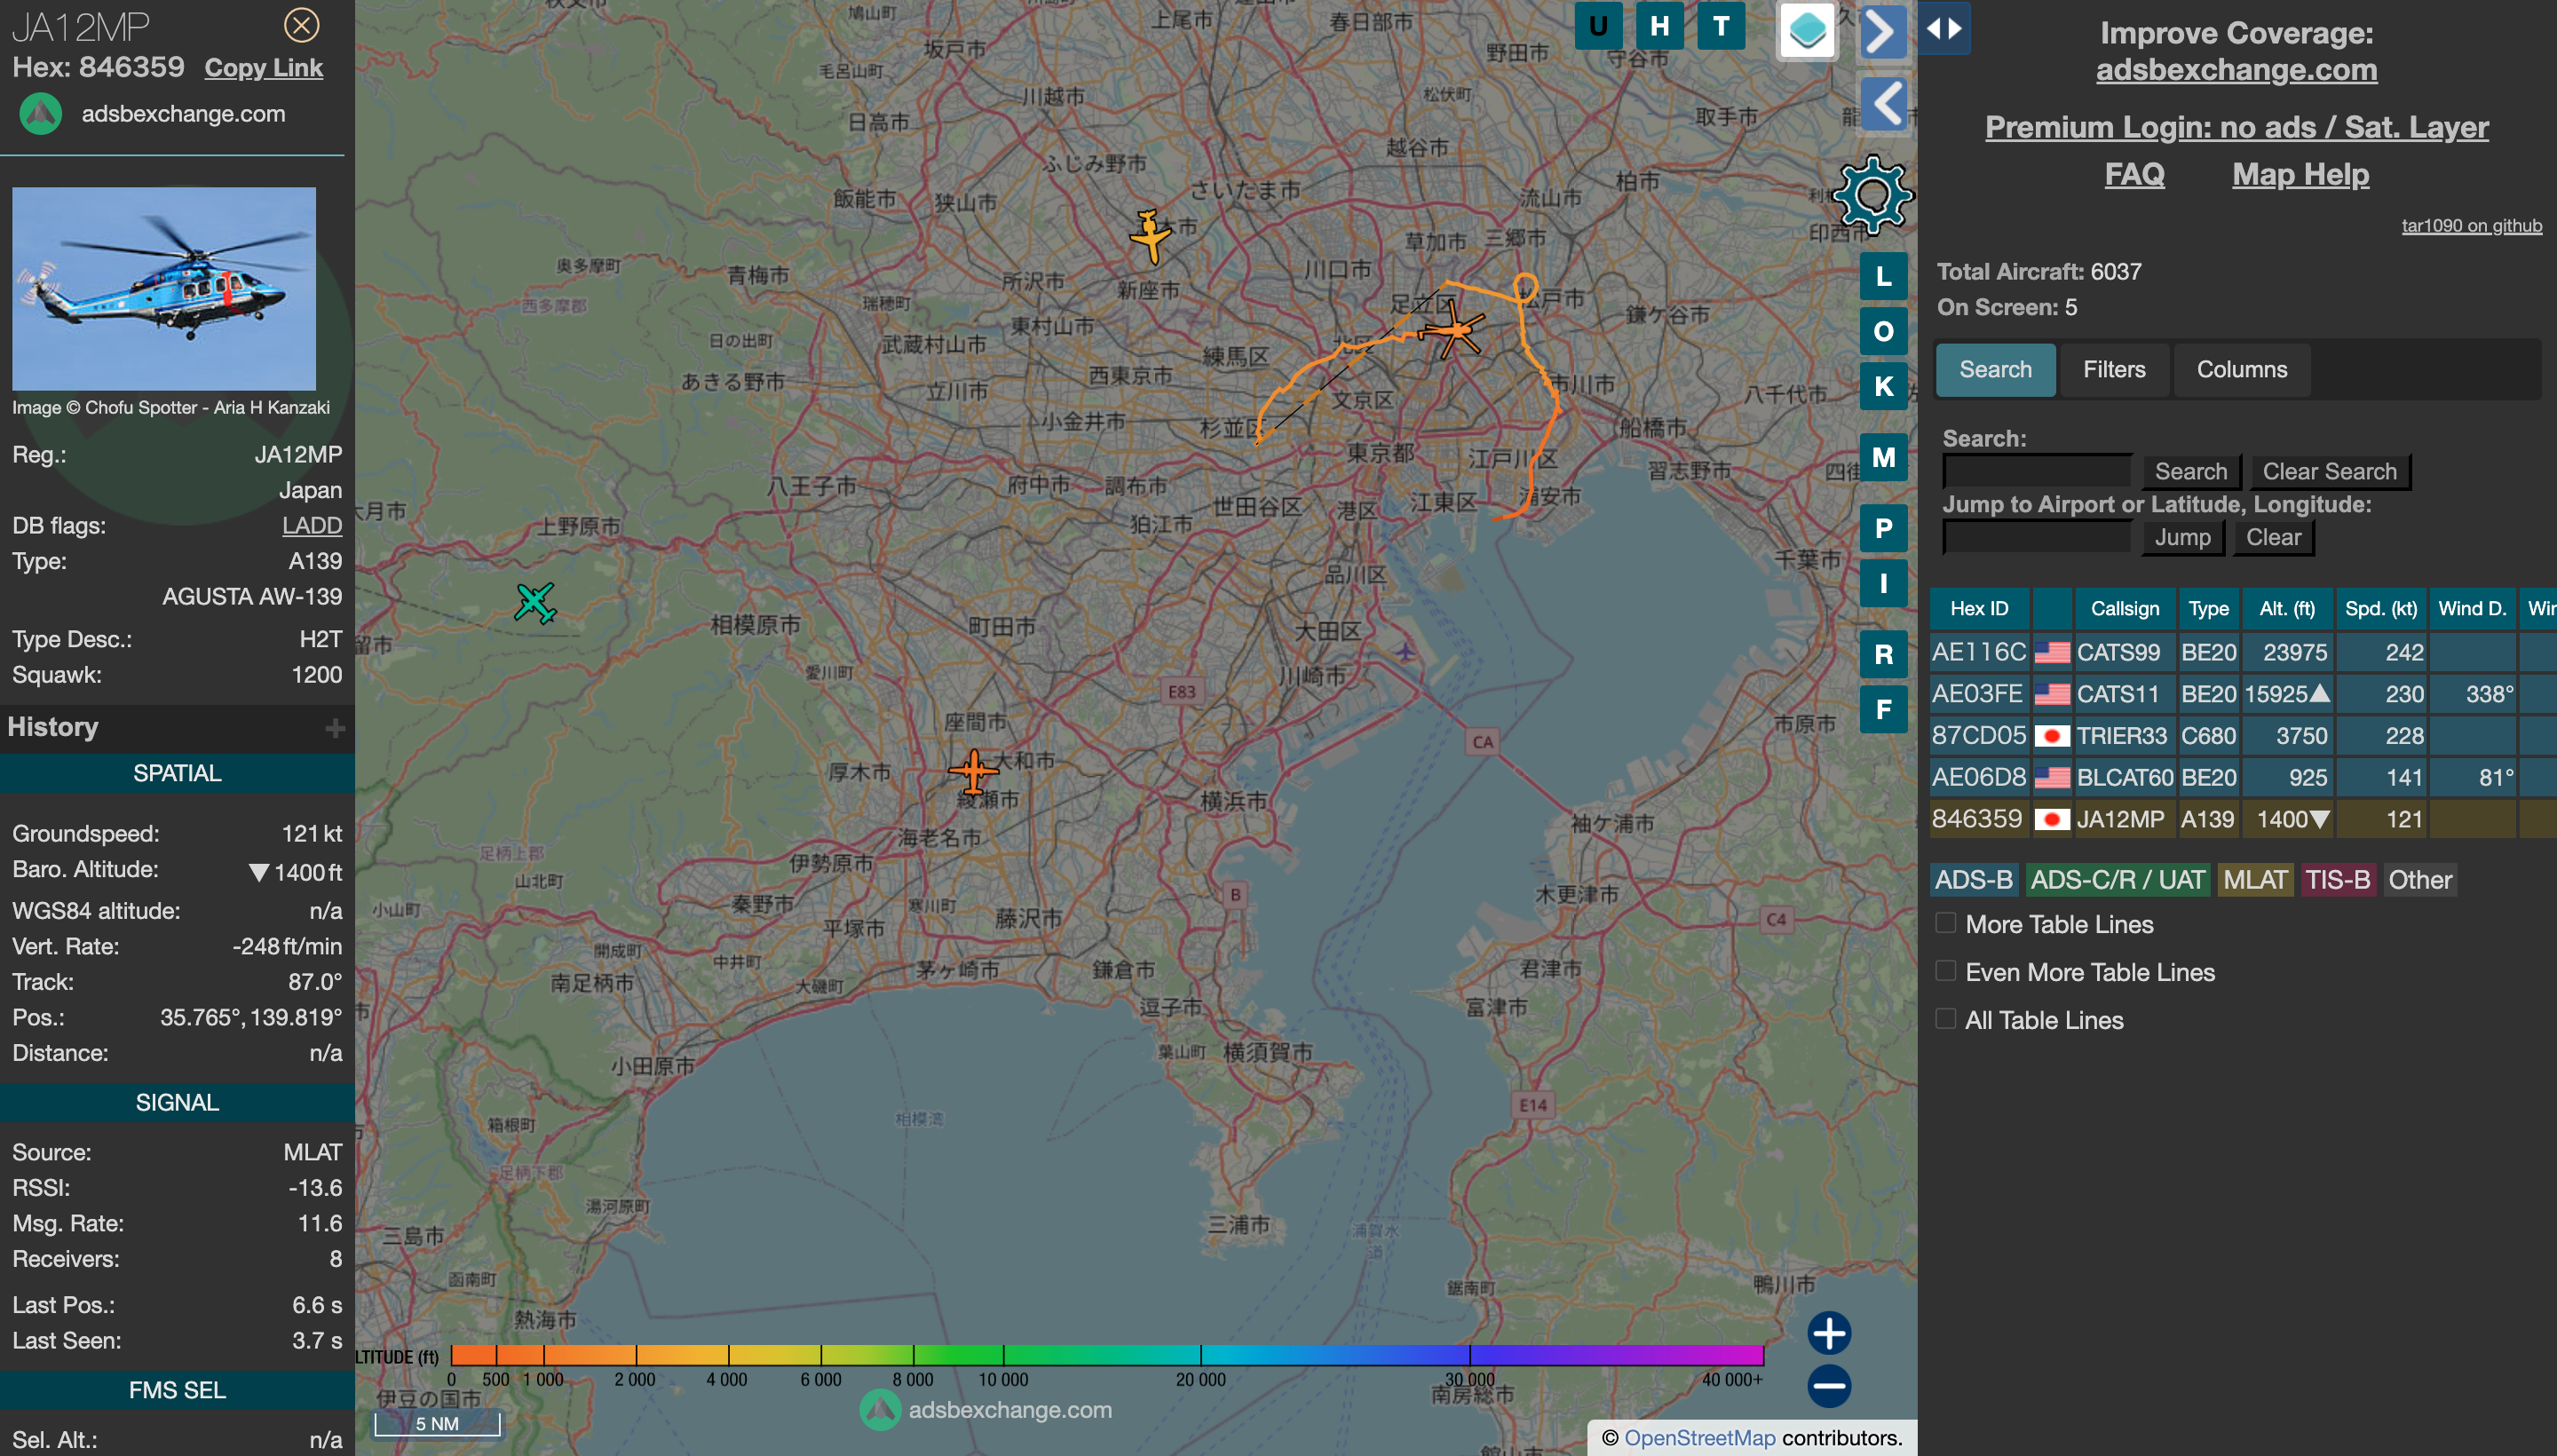Select the BLCAT60 table row
Image resolution: width=2557 pixels, height=1456 pixels.
click(2243, 778)
